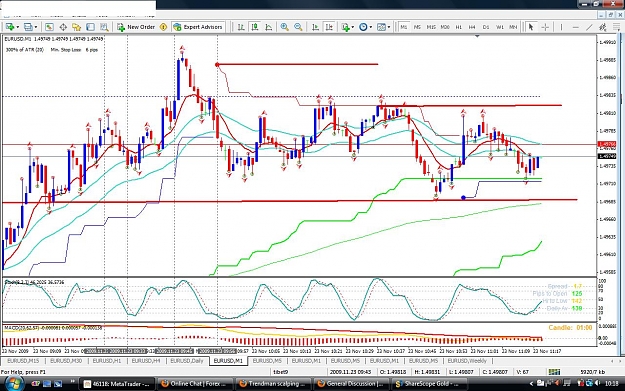Screen dimensions: 625x391
Task: Show the Terminal panel
Action: pyautogui.click(x=90, y=27)
